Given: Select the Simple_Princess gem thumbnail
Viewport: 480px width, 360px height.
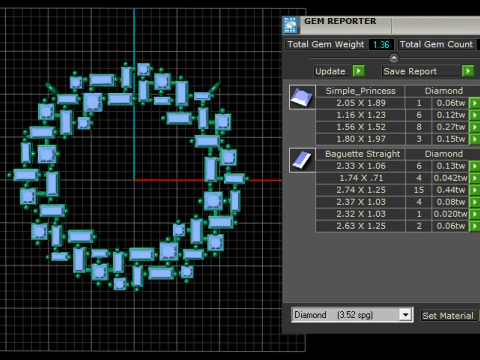Looking at the screenshot, I should (302, 97).
